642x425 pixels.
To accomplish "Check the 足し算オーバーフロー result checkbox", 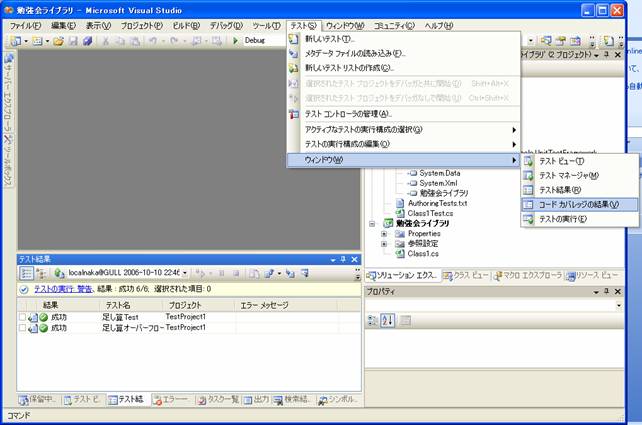I will (x=22, y=328).
